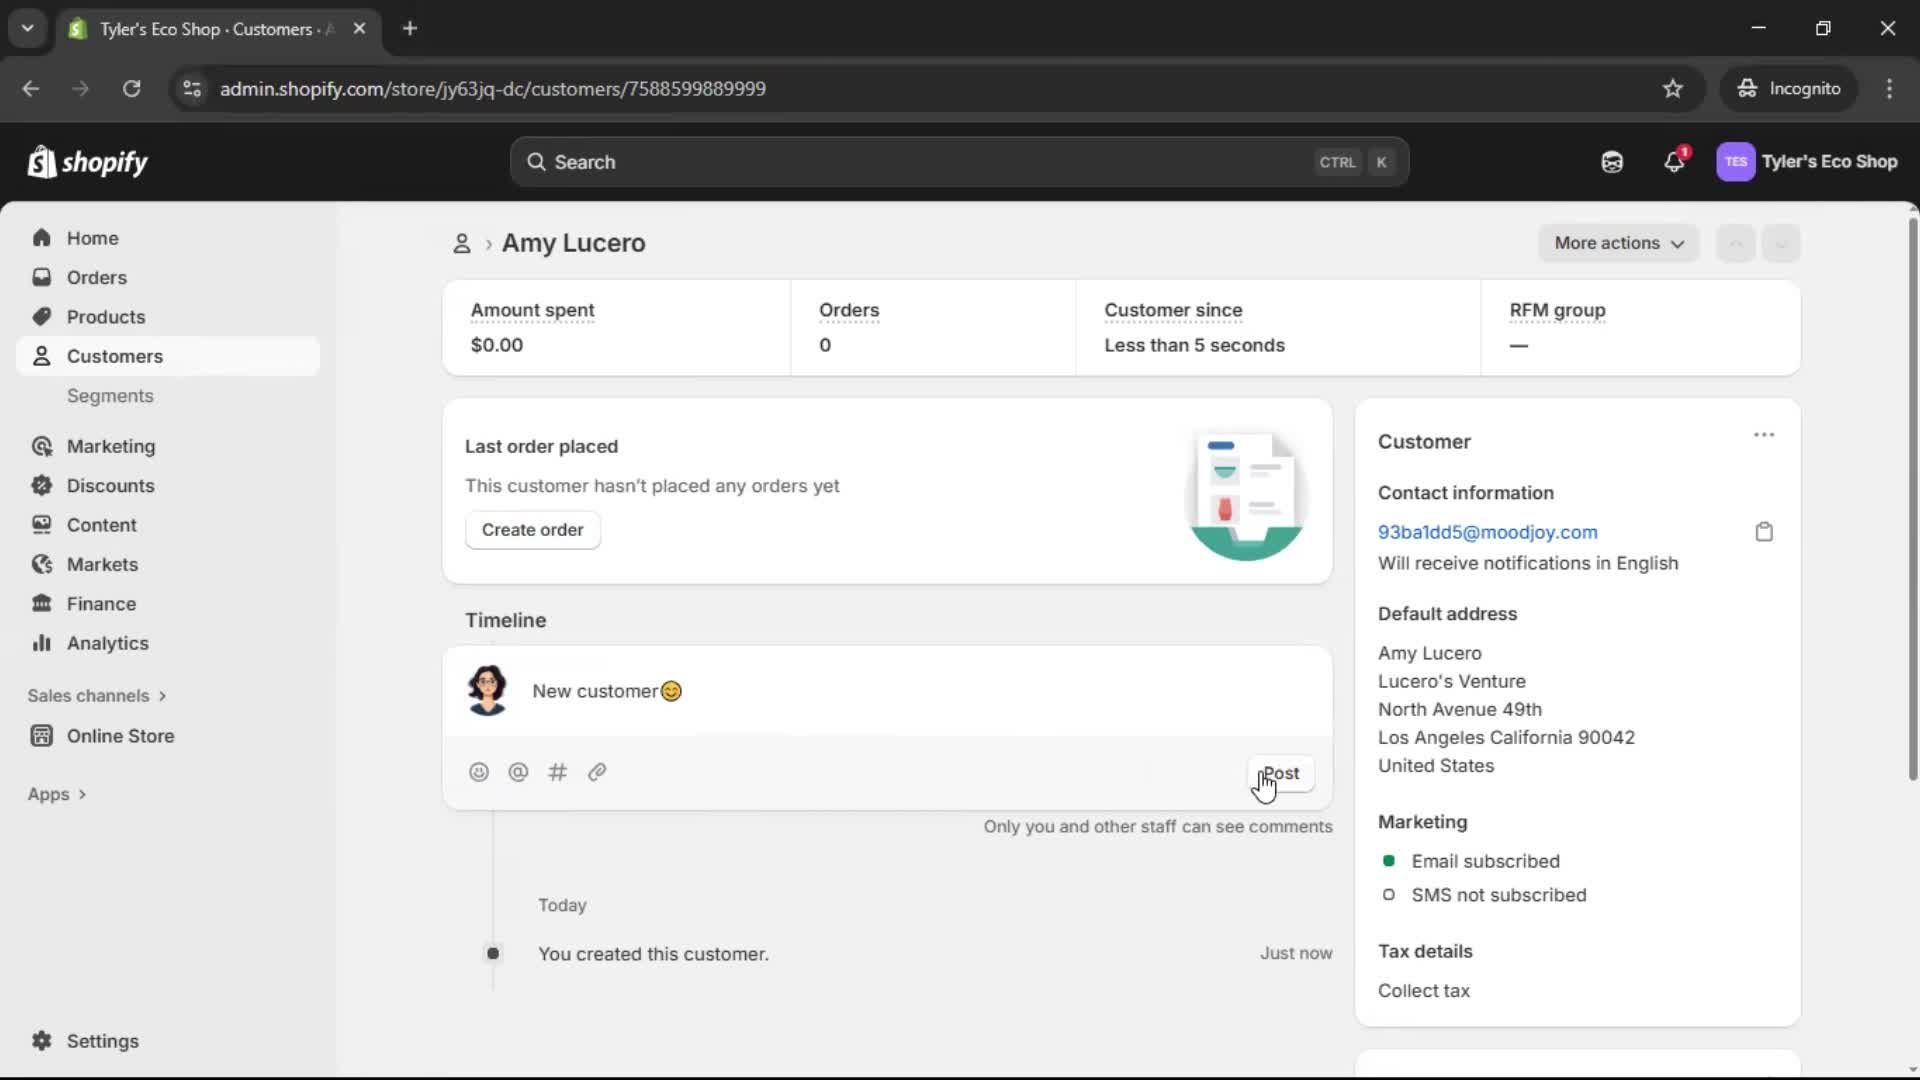Open Shopify admin notifications bell

pos(1675,161)
